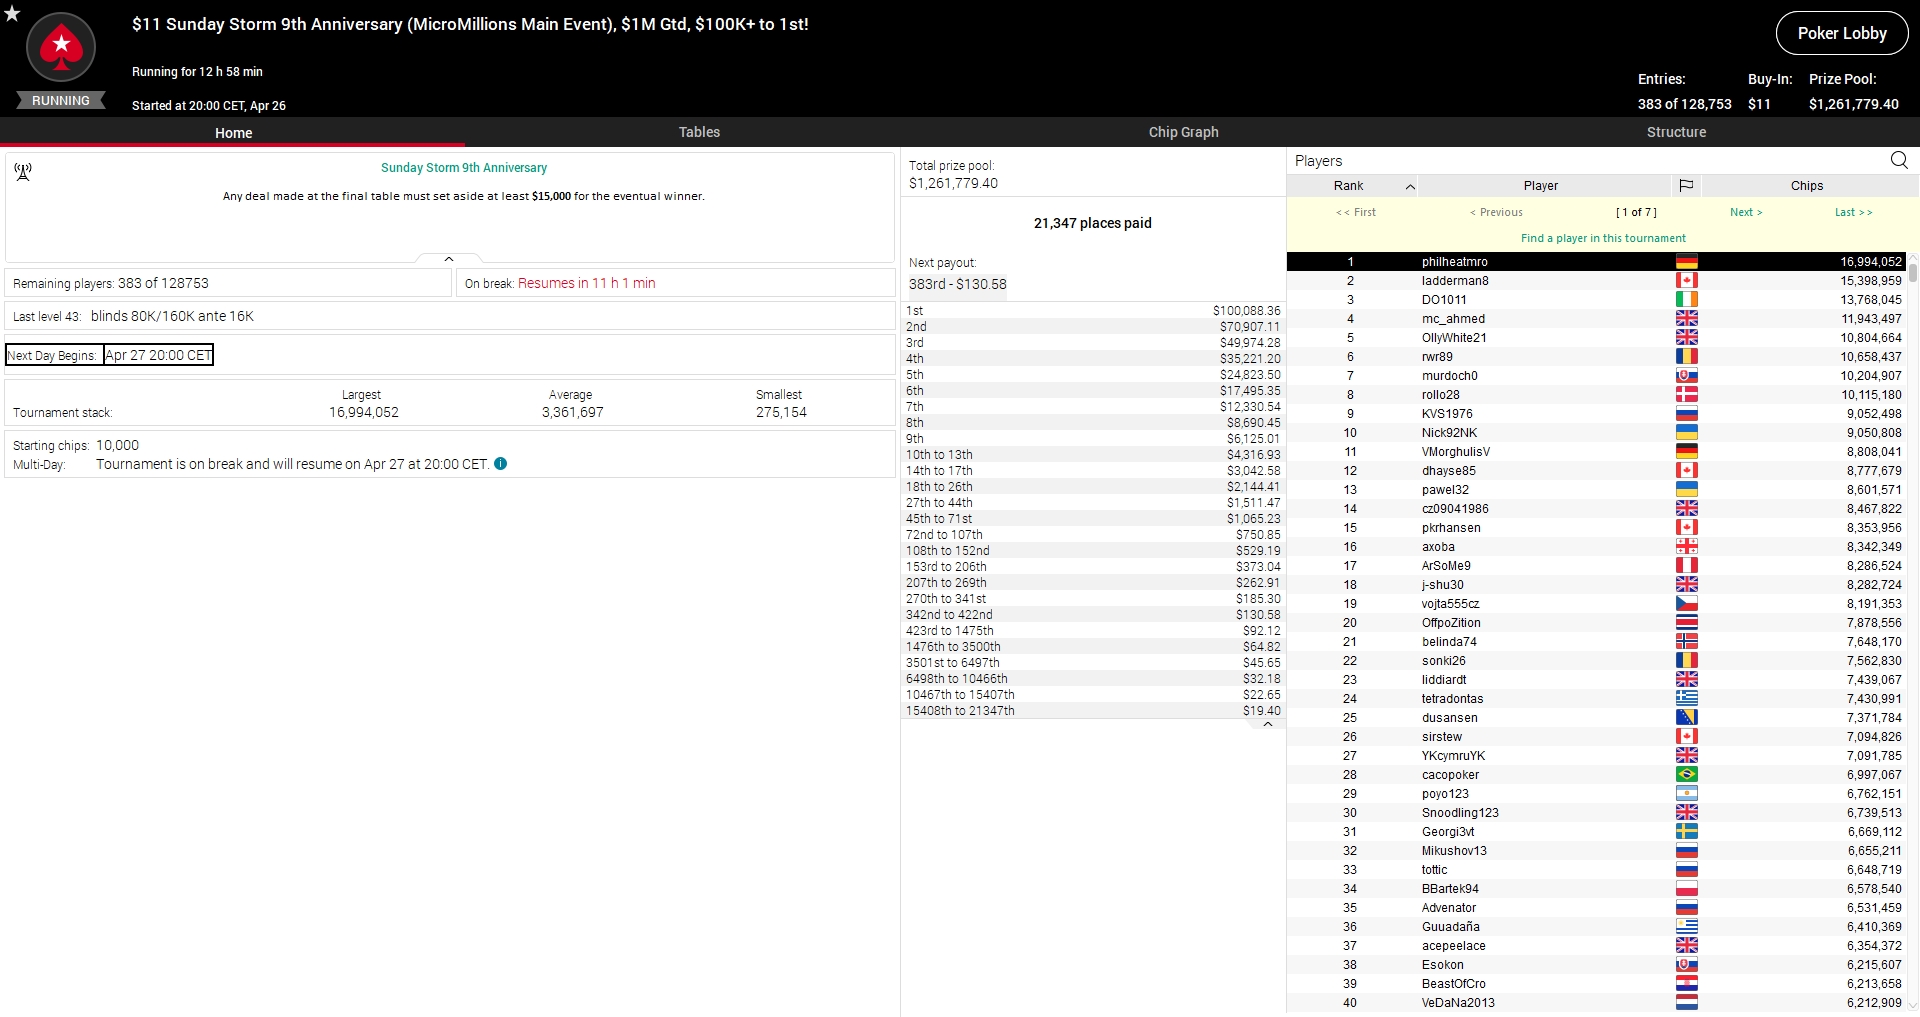
Task: Click the flag icon for rwr89
Action: point(1686,357)
